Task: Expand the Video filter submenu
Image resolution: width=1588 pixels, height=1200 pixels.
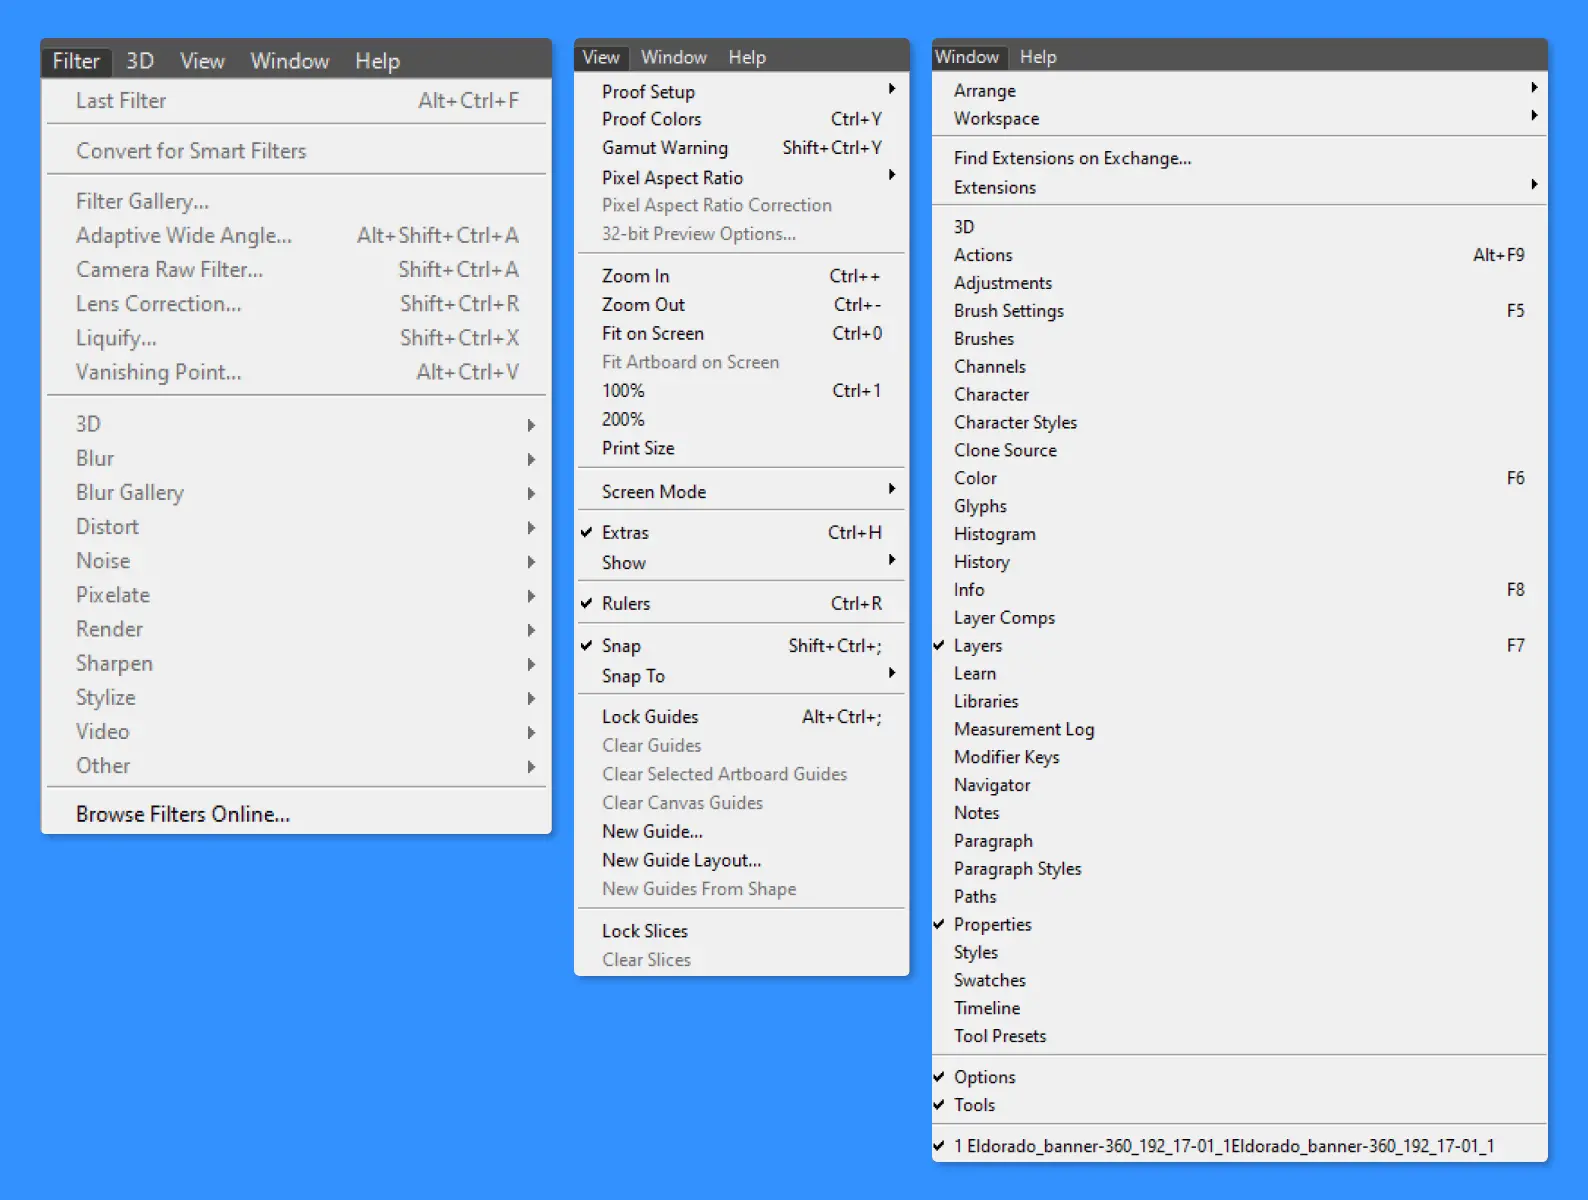Action: (x=296, y=732)
